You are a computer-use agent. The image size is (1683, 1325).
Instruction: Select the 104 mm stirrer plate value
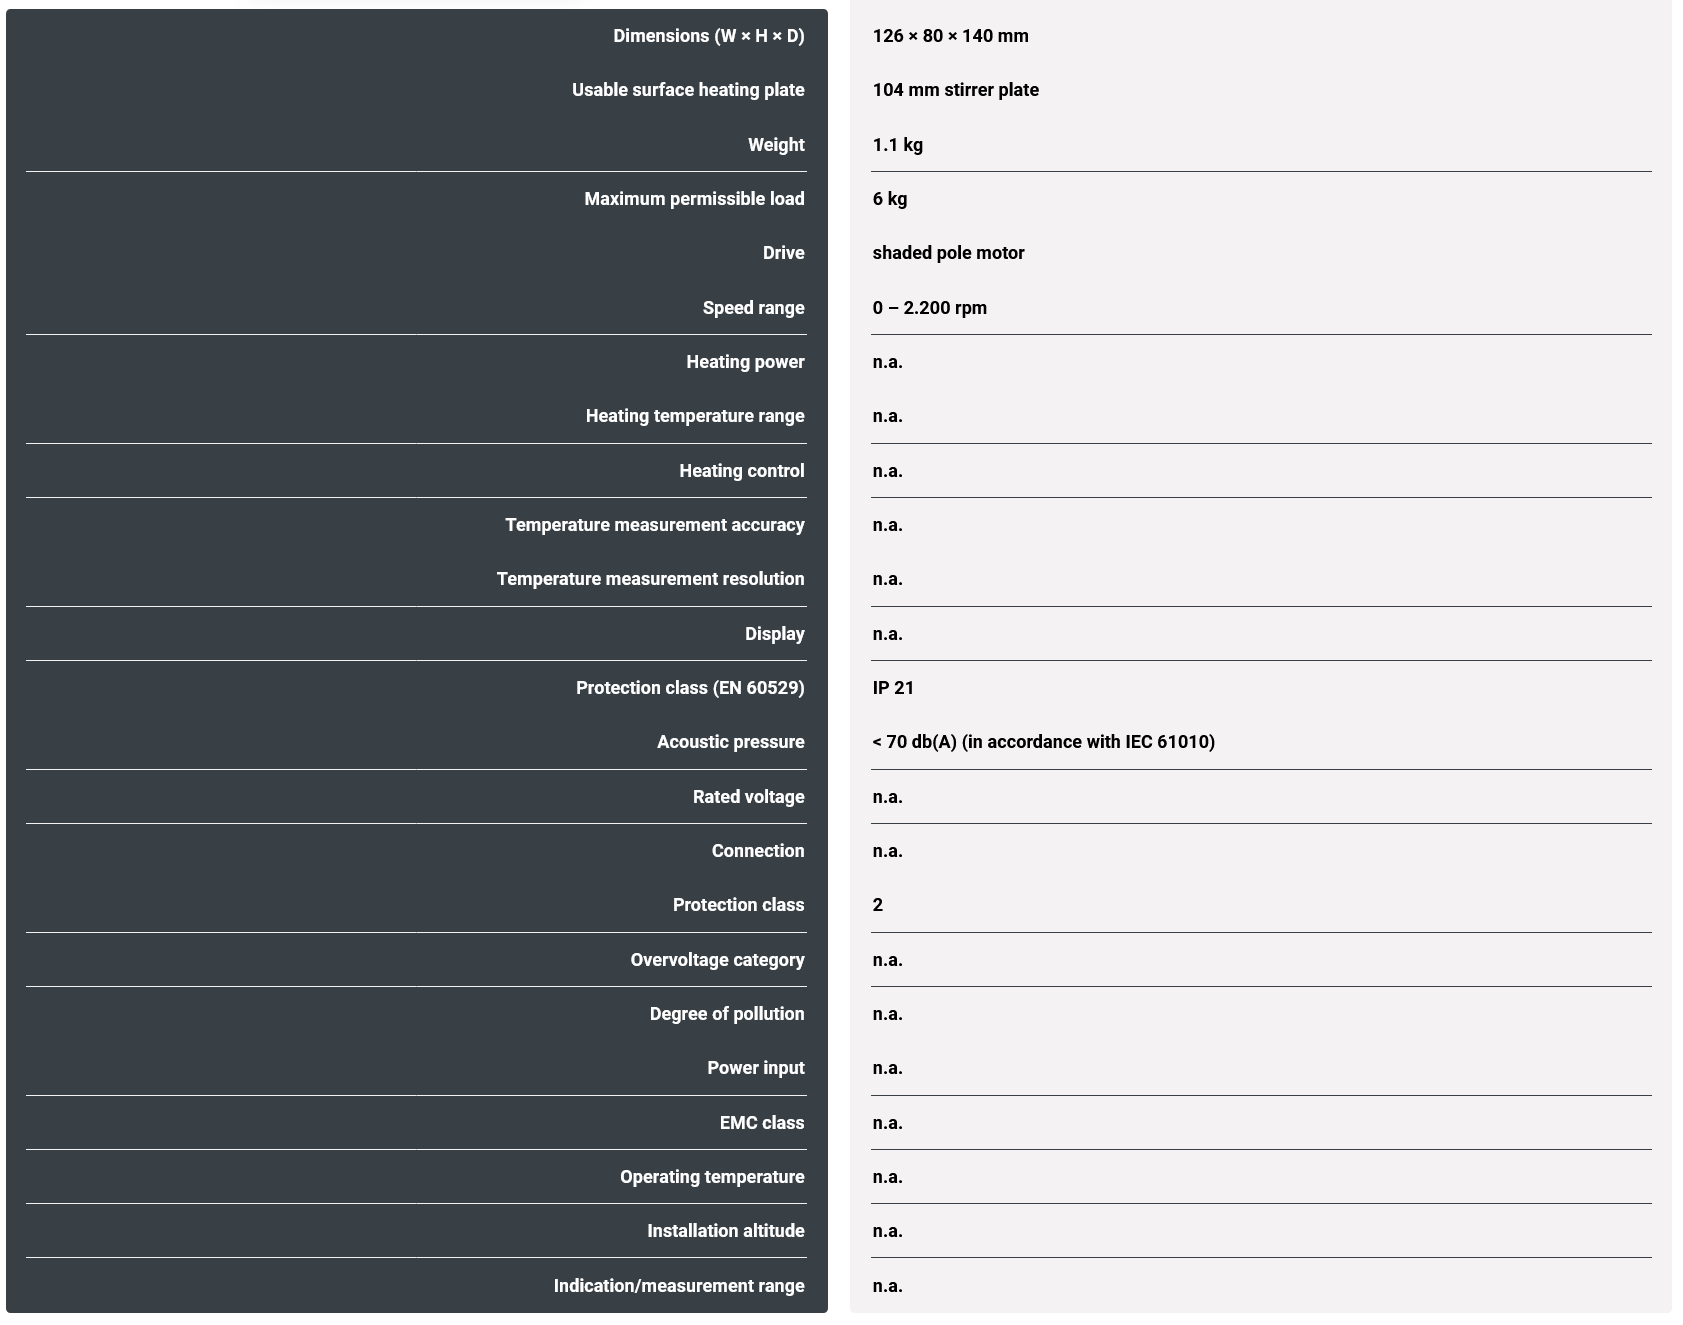pyautogui.click(x=955, y=90)
